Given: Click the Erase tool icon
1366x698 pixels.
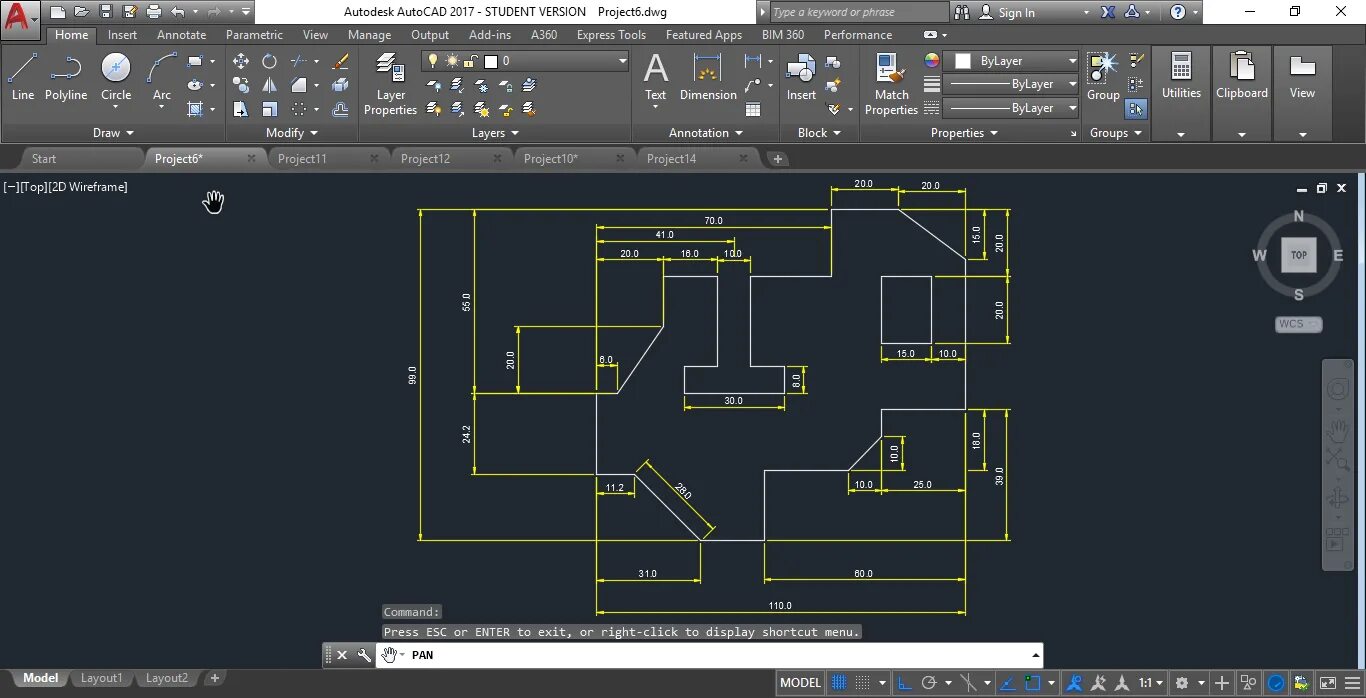Looking at the screenshot, I should pyautogui.click(x=340, y=61).
